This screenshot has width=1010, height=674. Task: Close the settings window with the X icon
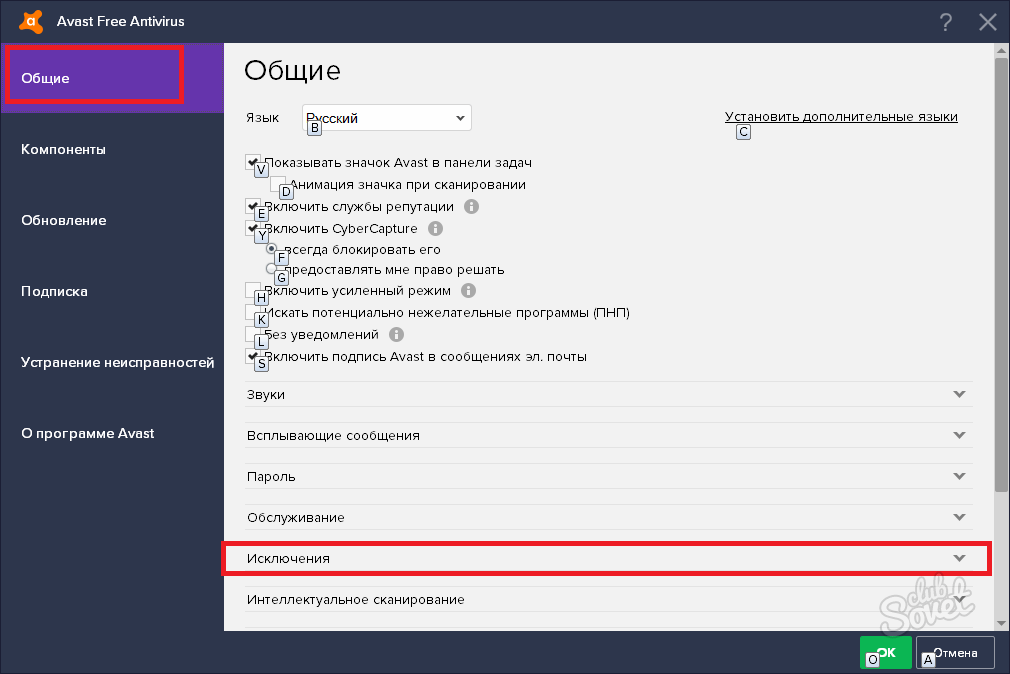coord(987,22)
